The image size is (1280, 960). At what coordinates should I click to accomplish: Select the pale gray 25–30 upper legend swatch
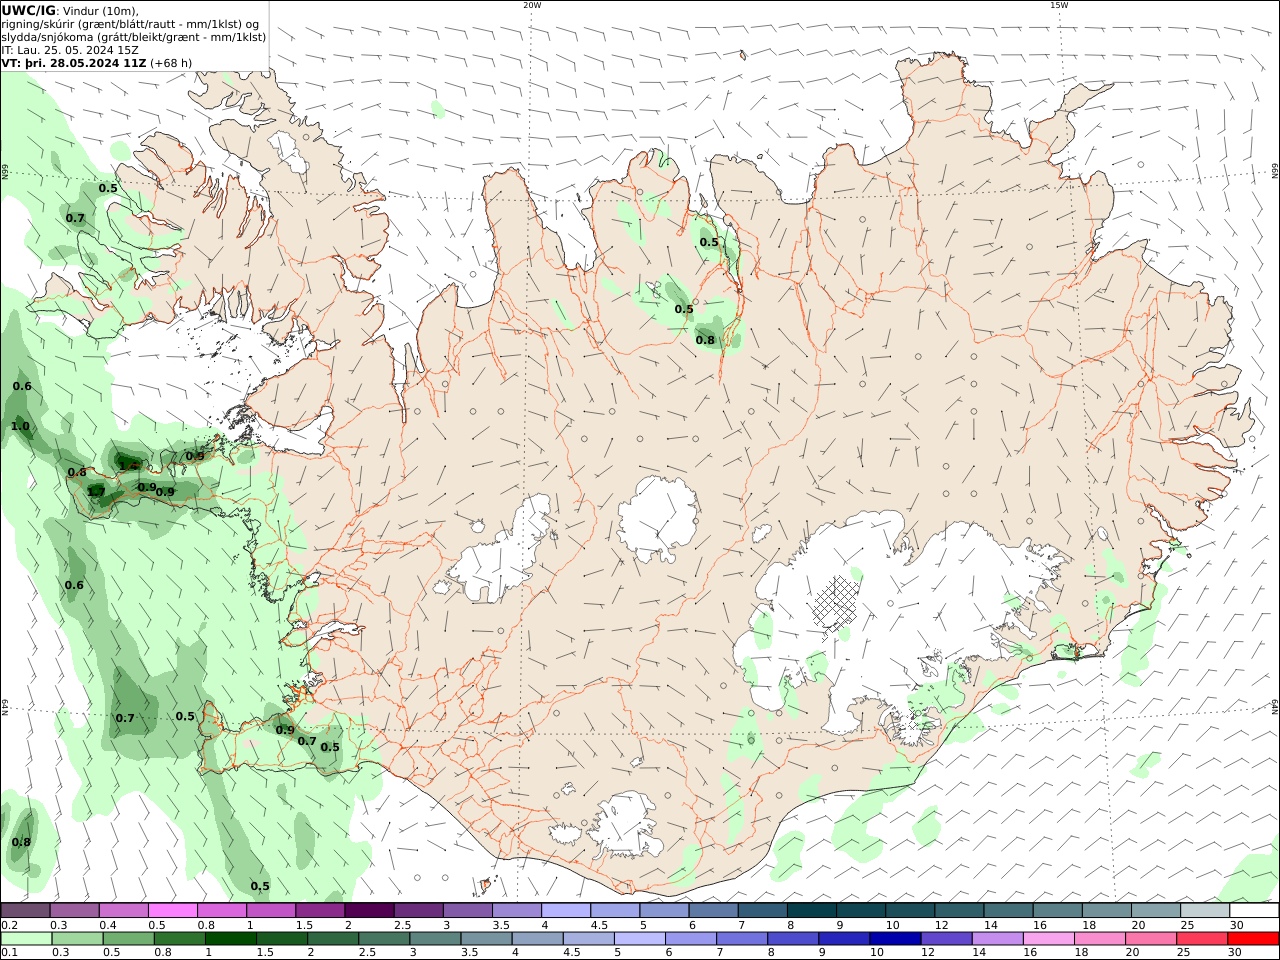pyautogui.click(x=1205, y=910)
